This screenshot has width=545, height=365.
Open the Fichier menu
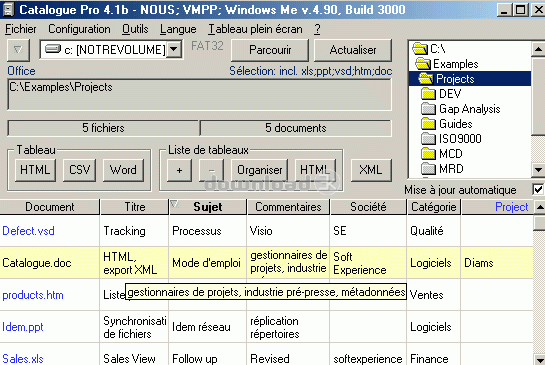(21, 29)
